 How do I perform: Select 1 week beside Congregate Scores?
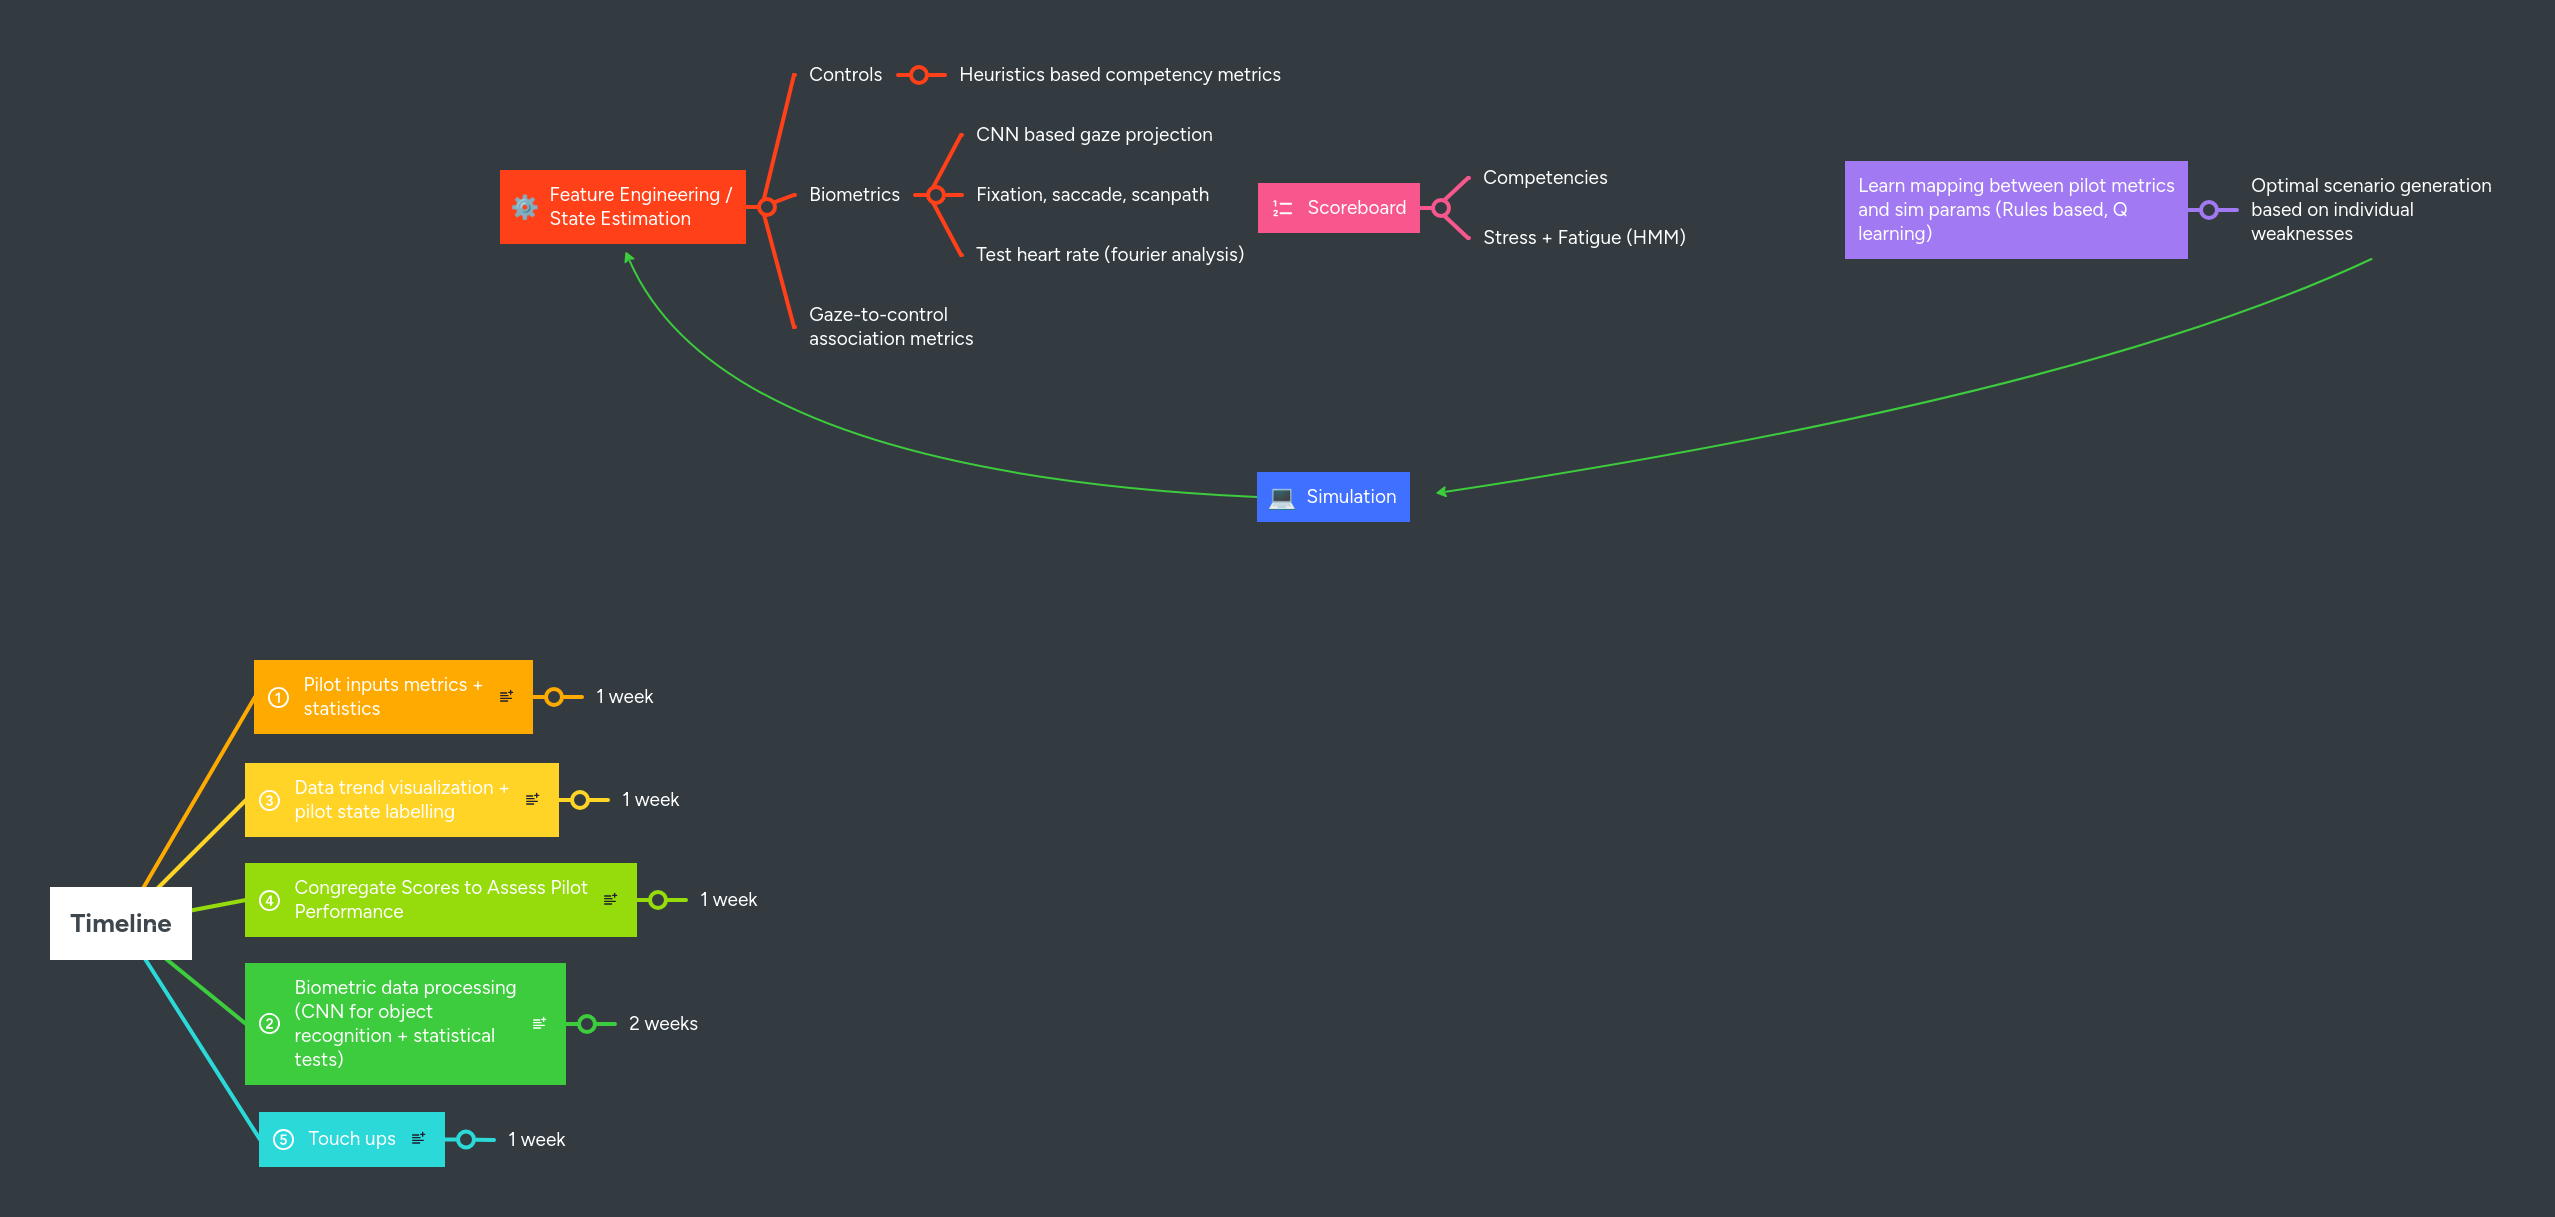click(x=728, y=900)
